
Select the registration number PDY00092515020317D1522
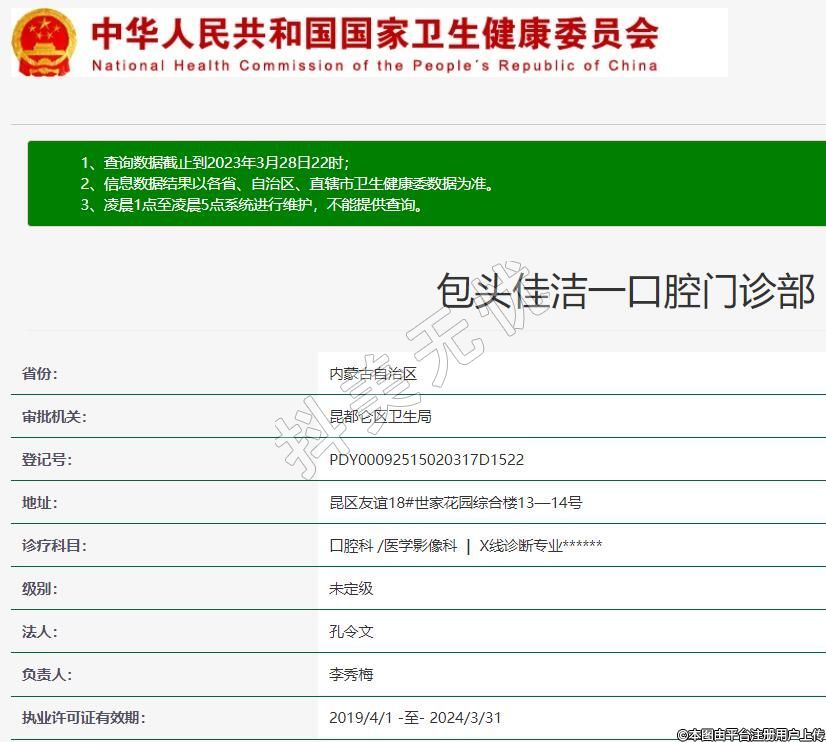tap(426, 460)
